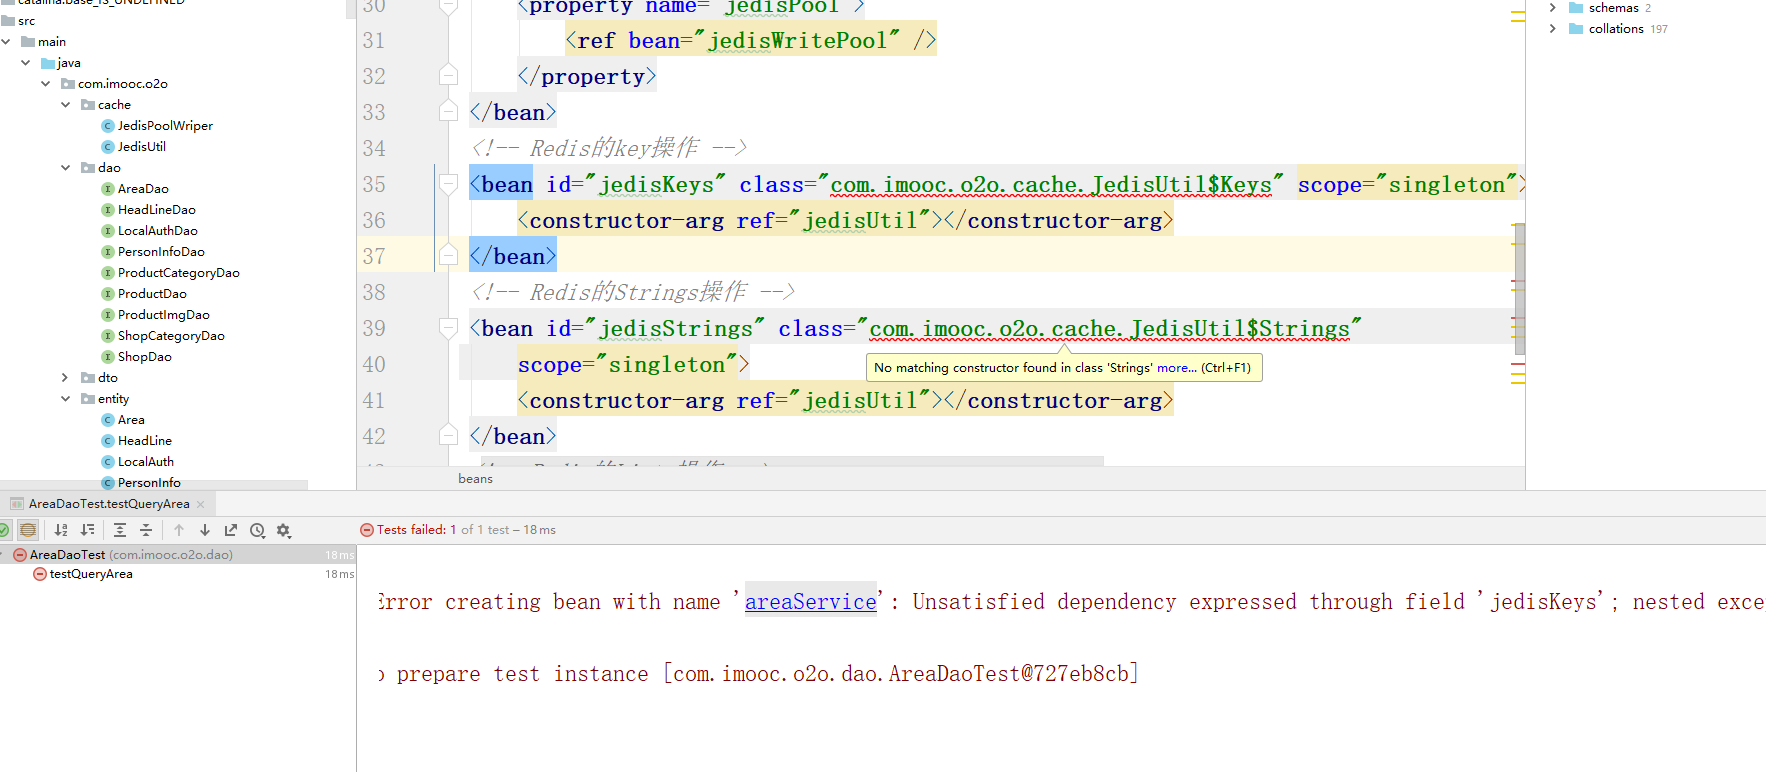The width and height of the screenshot is (1766, 772).
Task: Collapse the cache package
Action: [x=66, y=105]
